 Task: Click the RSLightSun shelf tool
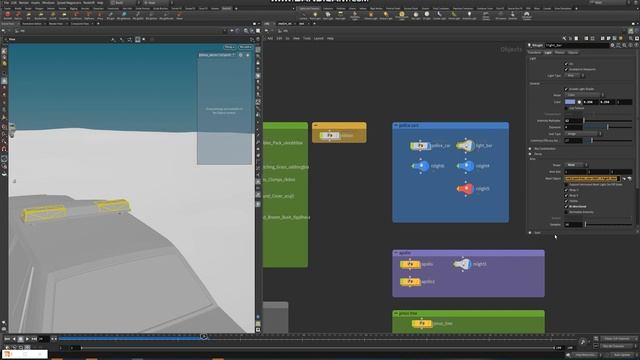[151, 16]
